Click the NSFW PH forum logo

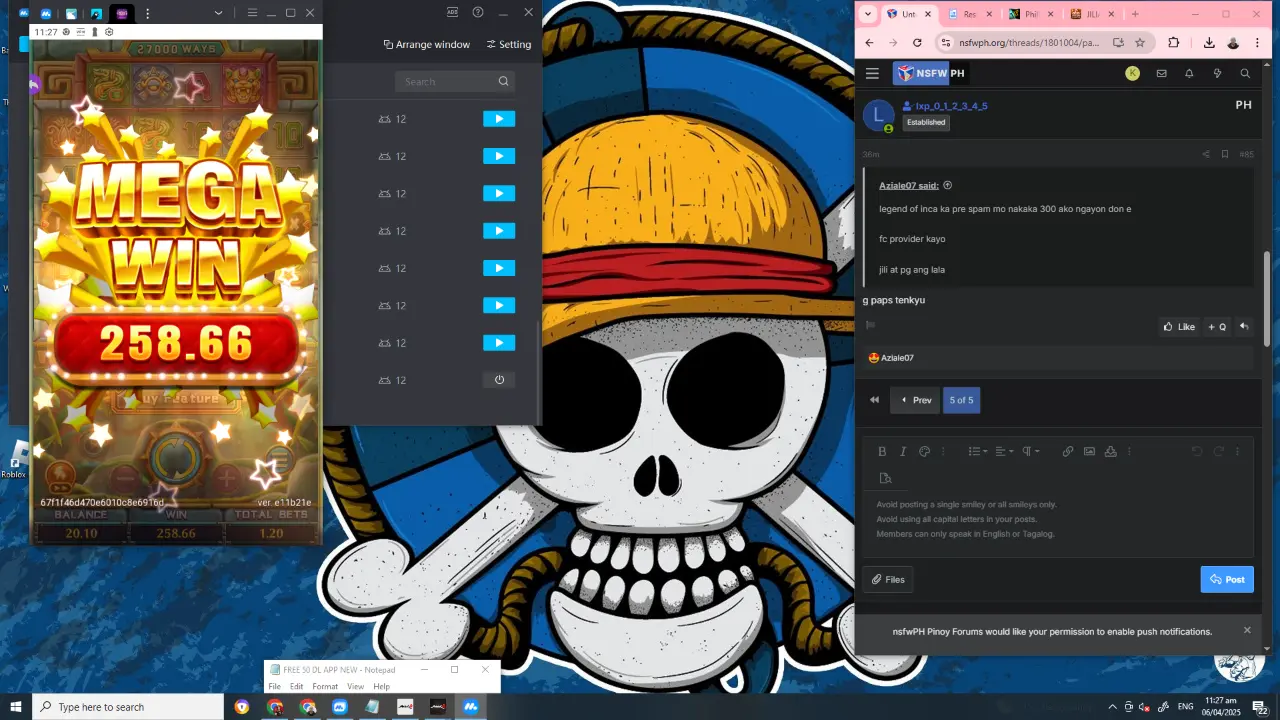click(930, 73)
